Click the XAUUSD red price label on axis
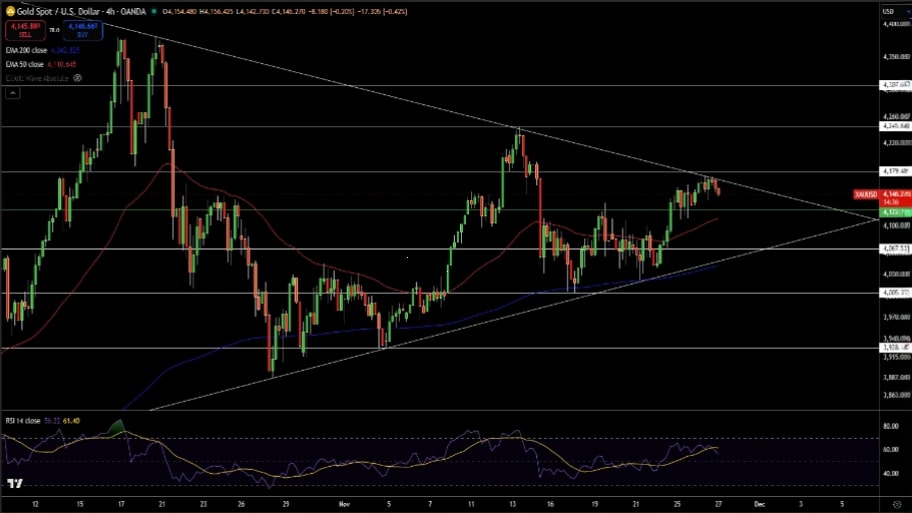The width and height of the screenshot is (912, 513). point(866,193)
